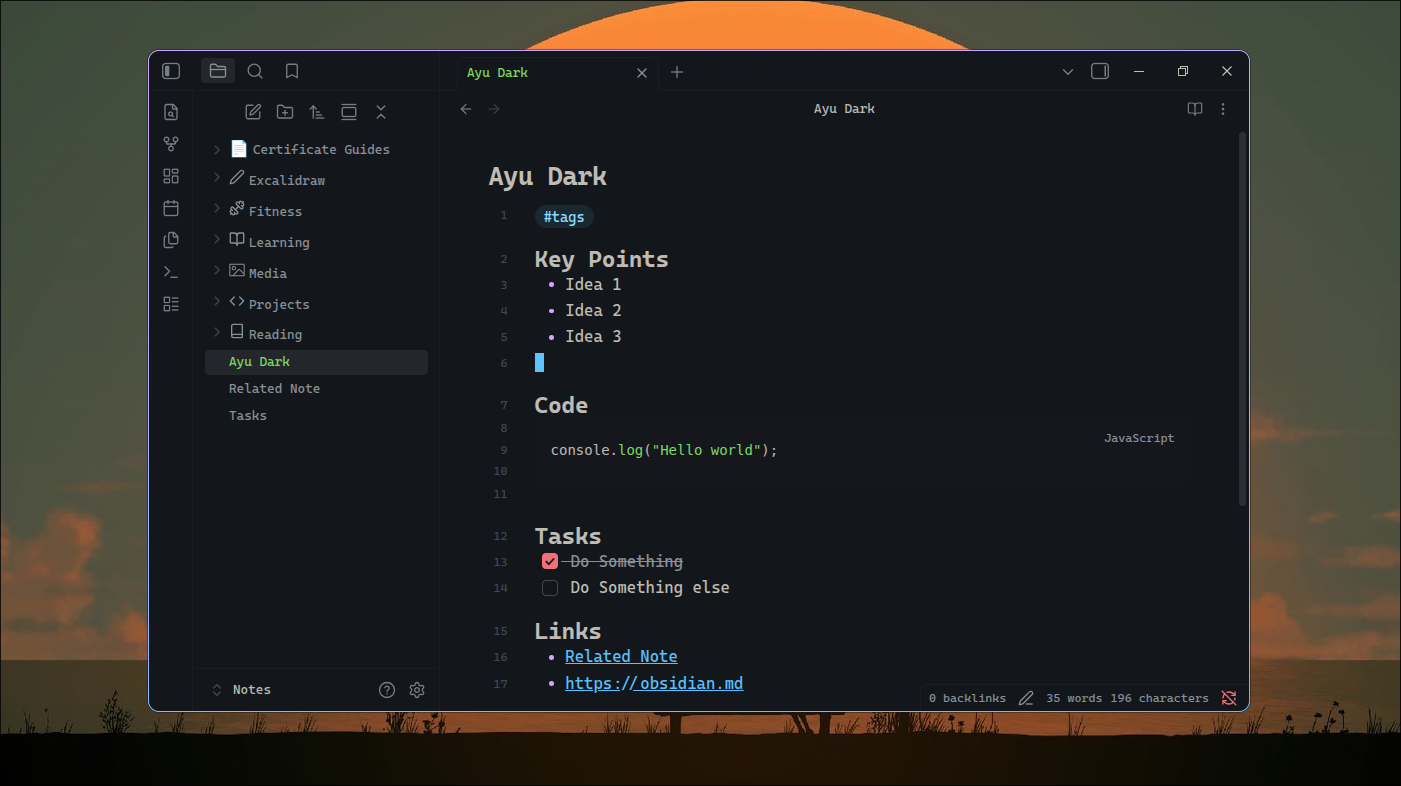Insert template via ribbon copy icon
Image resolution: width=1401 pixels, height=786 pixels.
(x=171, y=240)
